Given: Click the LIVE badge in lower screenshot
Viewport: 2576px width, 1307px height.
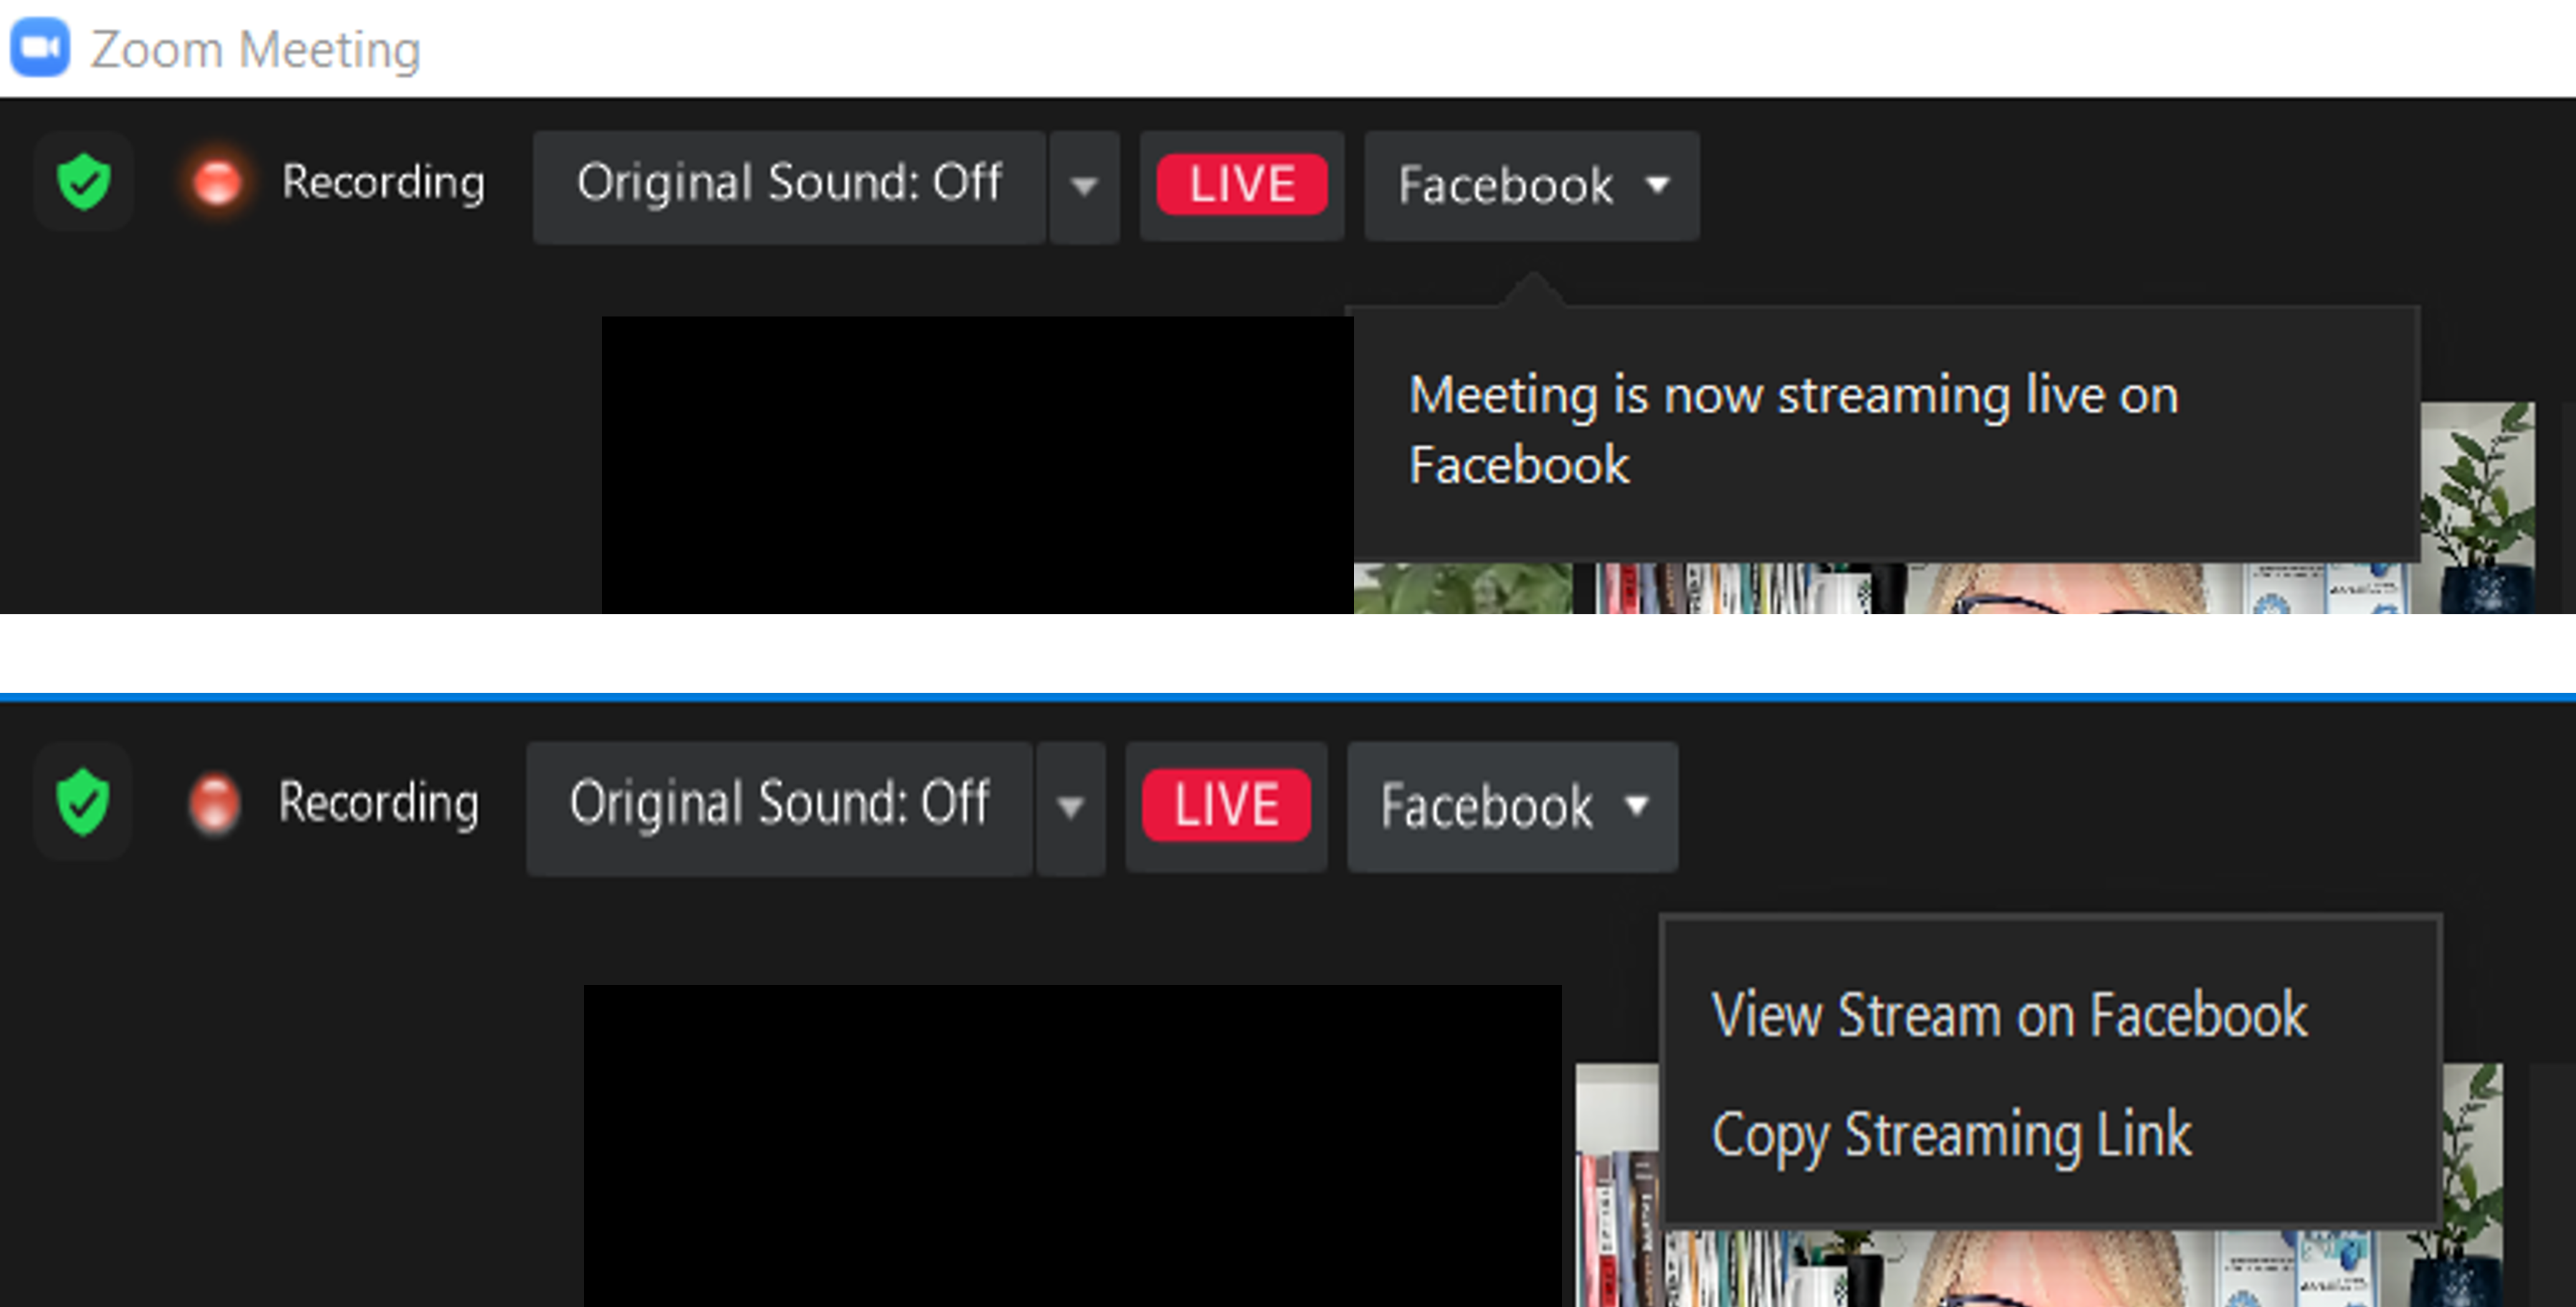Looking at the screenshot, I should (x=1227, y=805).
